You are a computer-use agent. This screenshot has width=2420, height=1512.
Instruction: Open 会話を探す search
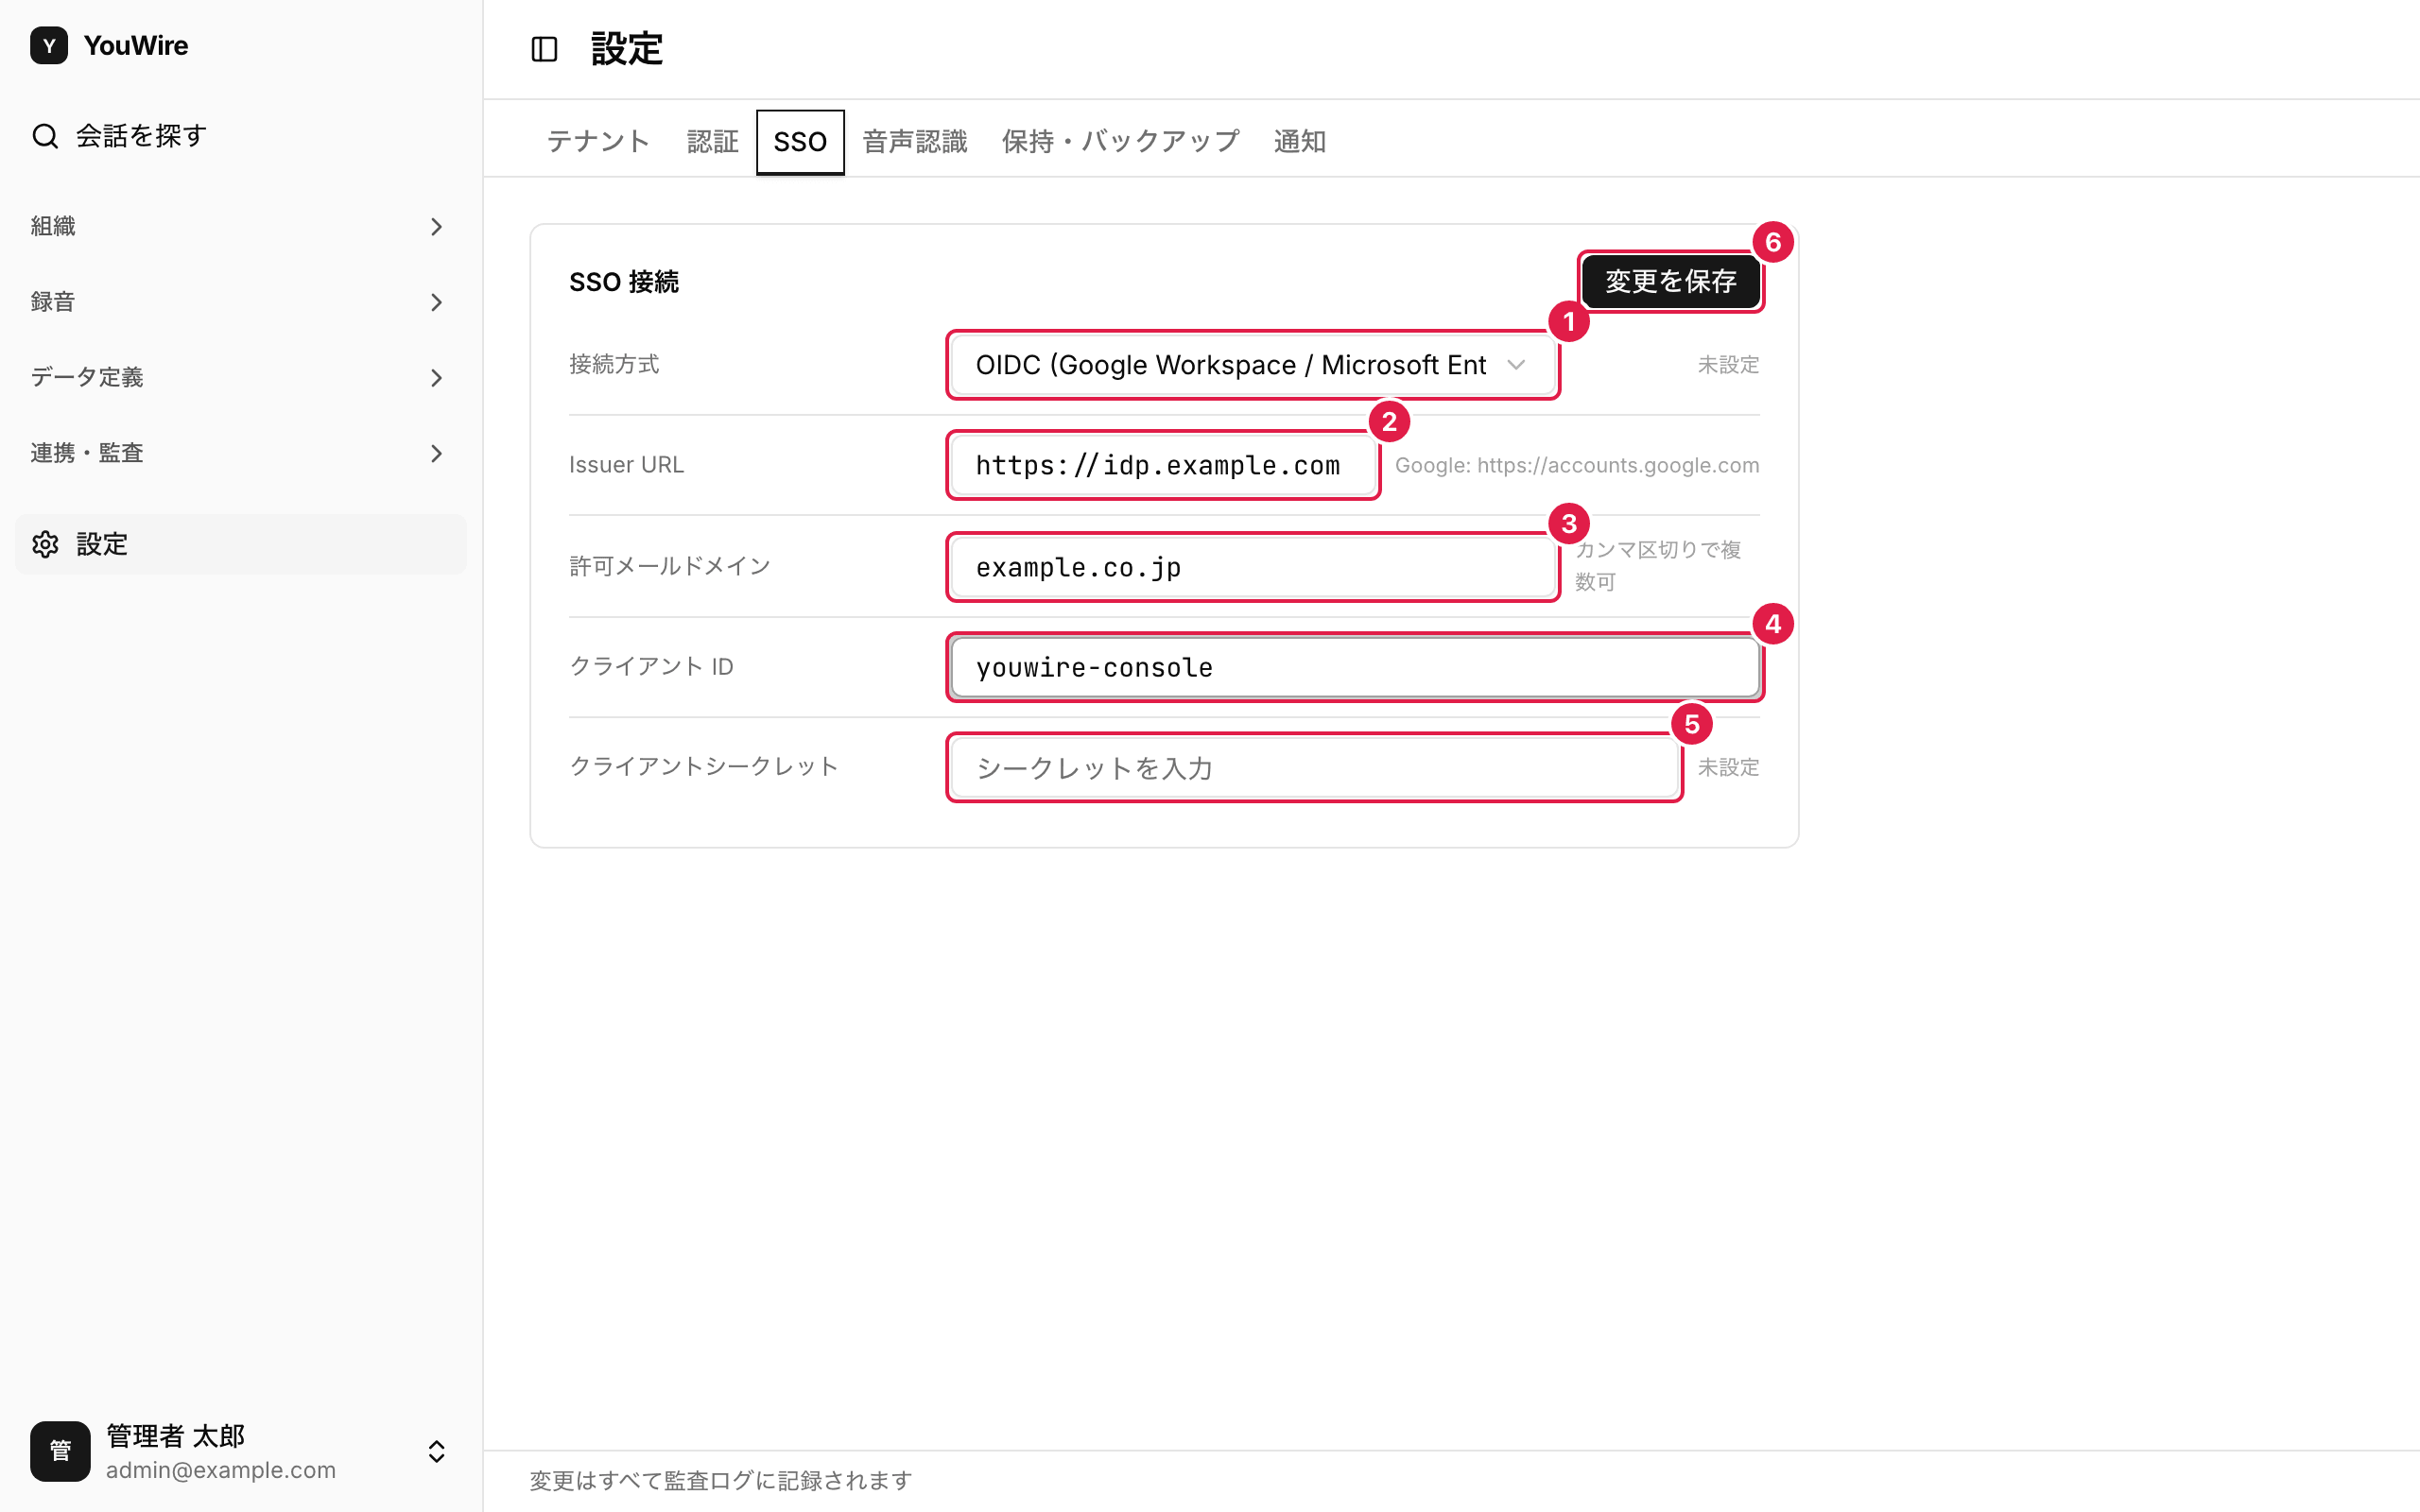coord(241,136)
